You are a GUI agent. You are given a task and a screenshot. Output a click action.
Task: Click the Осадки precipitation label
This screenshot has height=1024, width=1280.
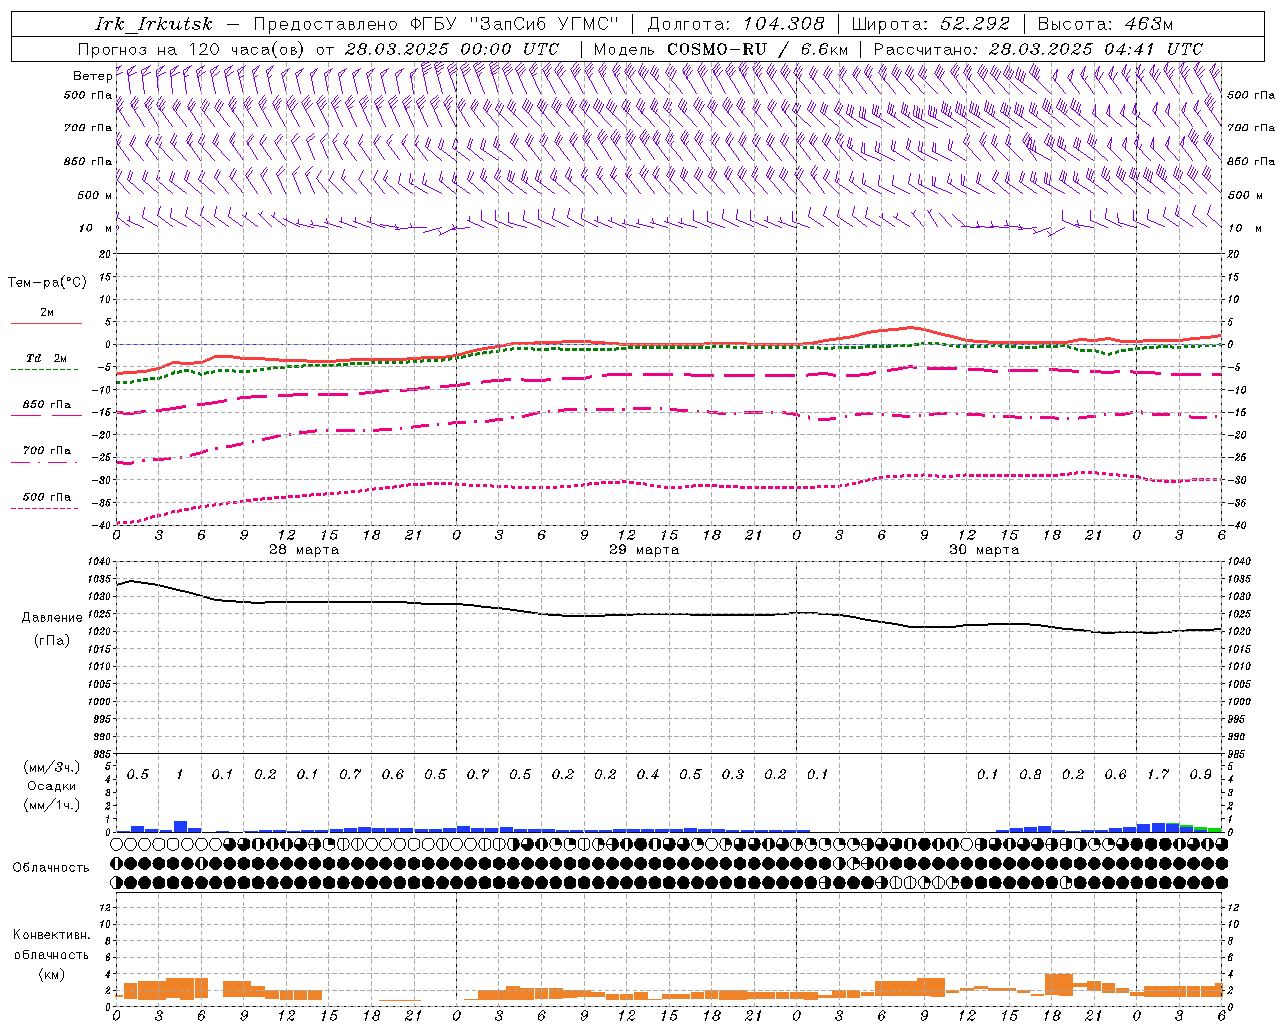tap(52, 786)
